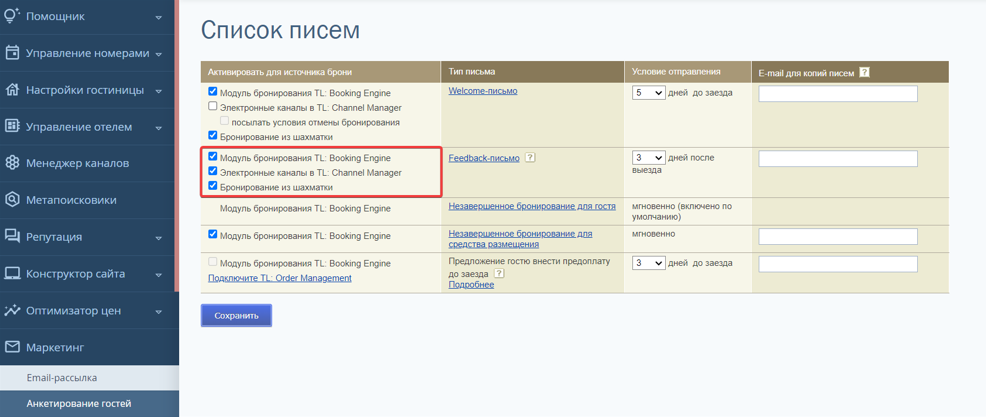Open Email-рассылка submenu item
986x417 pixels.
pyautogui.click(x=62, y=378)
